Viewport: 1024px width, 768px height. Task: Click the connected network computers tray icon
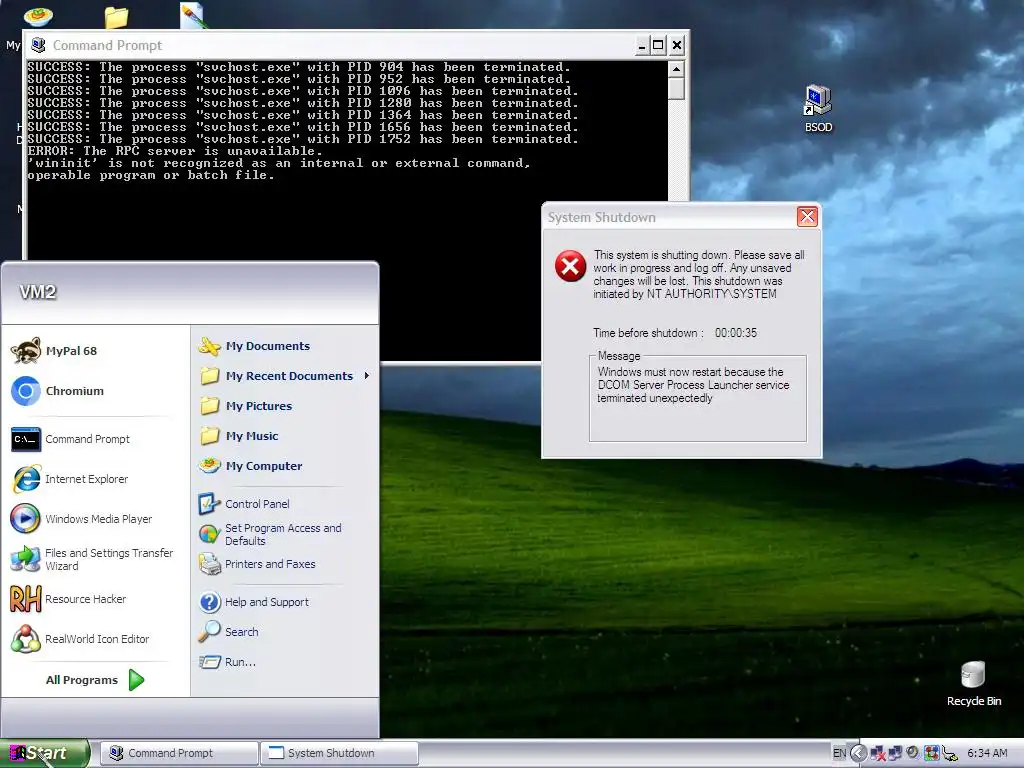click(895, 753)
